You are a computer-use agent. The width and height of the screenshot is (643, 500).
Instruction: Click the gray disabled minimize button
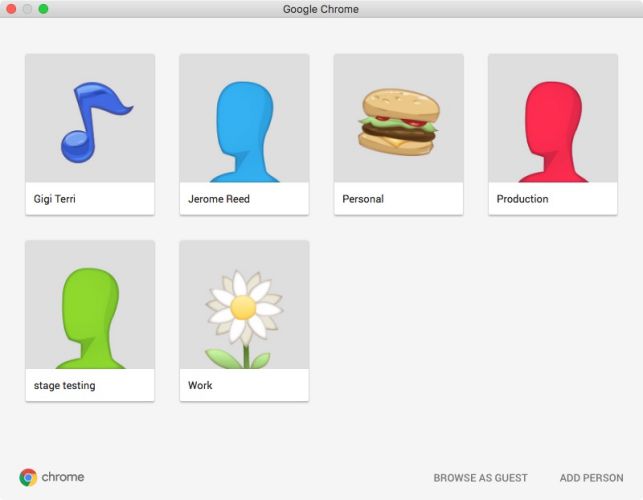(x=27, y=9)
